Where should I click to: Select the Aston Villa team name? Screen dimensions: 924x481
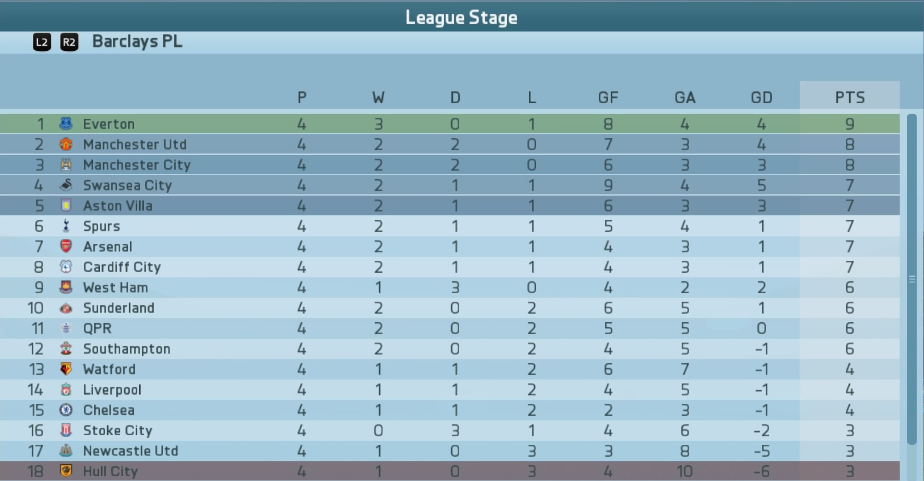[118, 206]
